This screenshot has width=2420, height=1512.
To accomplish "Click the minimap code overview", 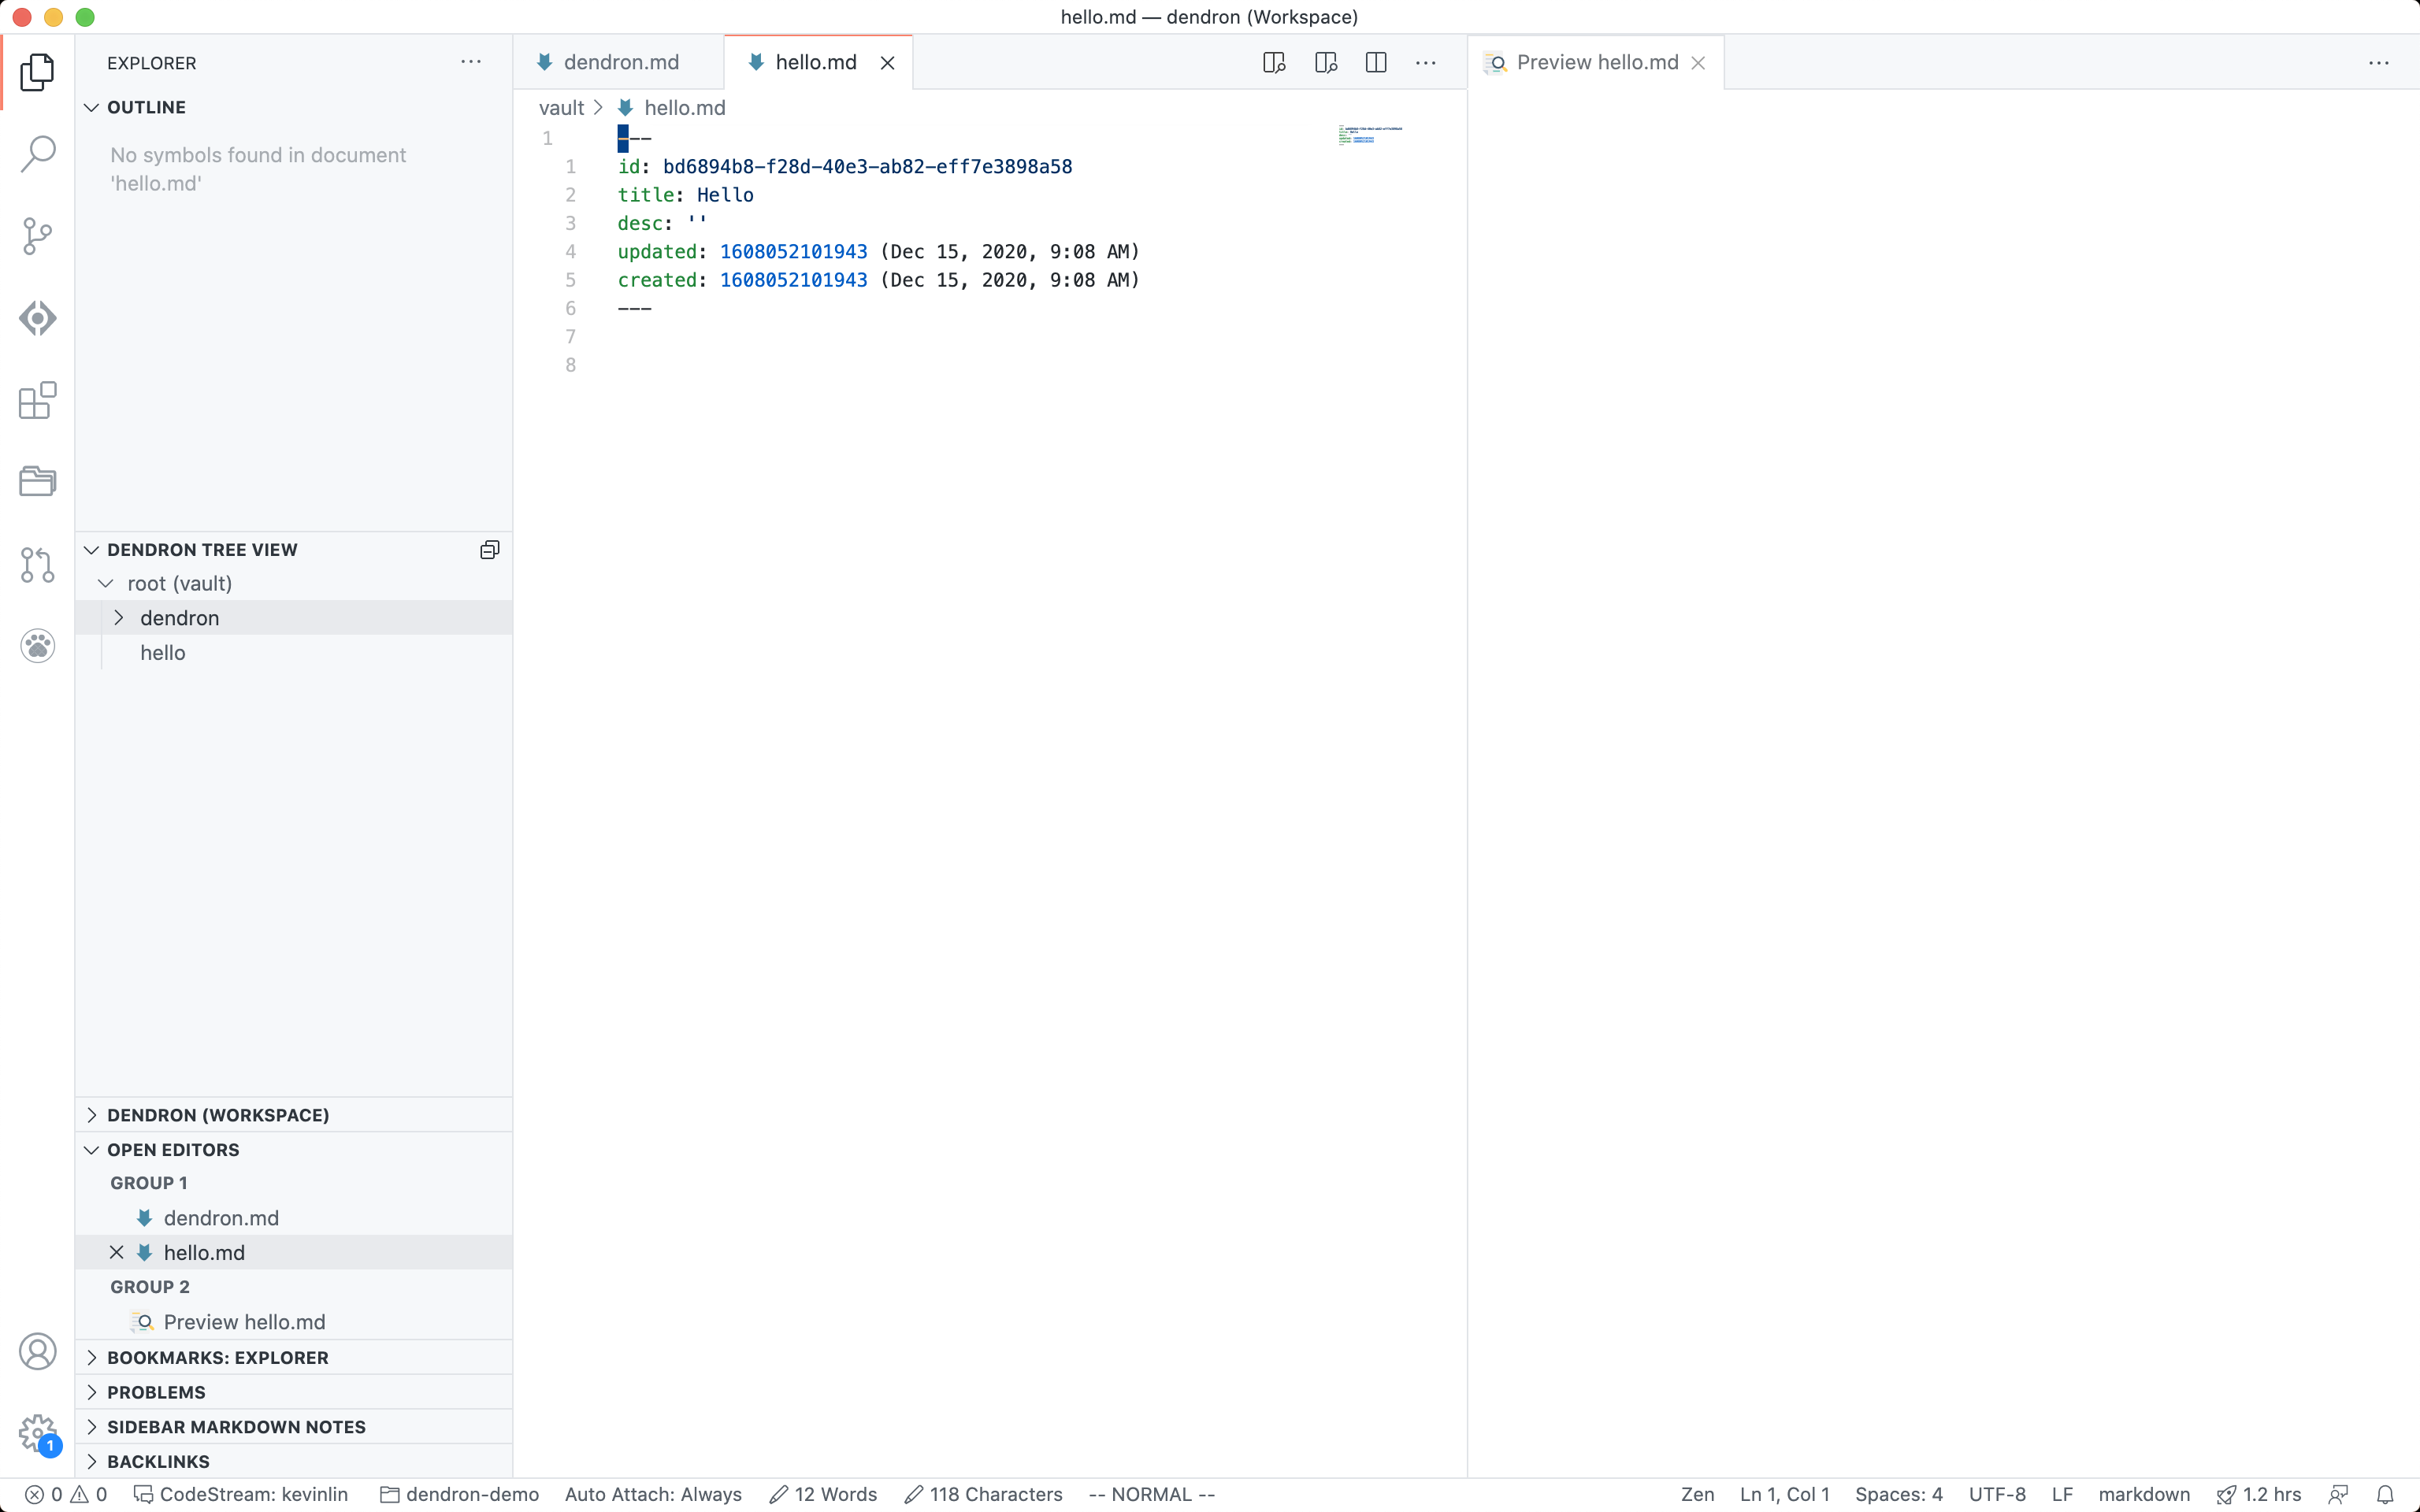I will click(x=1370, y=135).
